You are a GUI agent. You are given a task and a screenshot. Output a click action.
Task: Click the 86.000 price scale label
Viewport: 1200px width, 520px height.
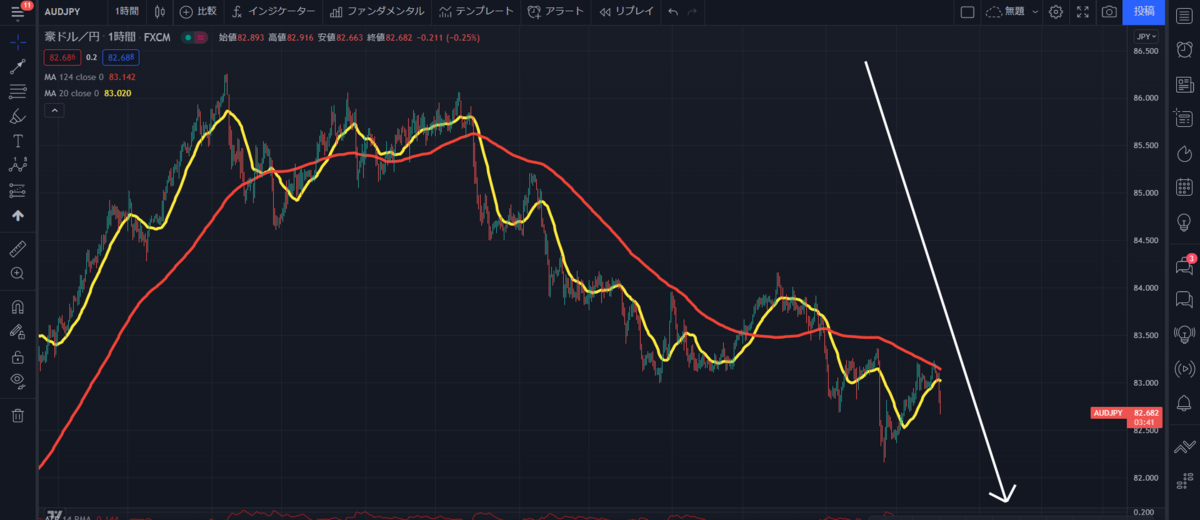pos(1146,98)
